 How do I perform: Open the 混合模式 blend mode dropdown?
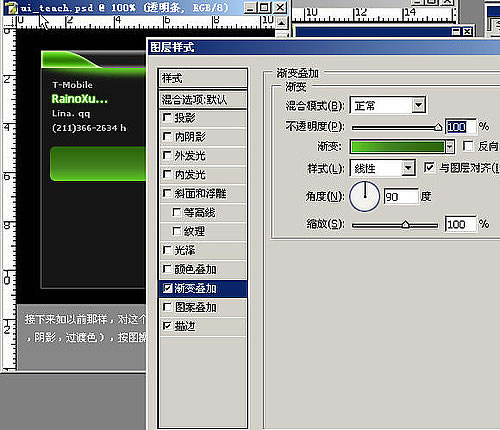418,106
